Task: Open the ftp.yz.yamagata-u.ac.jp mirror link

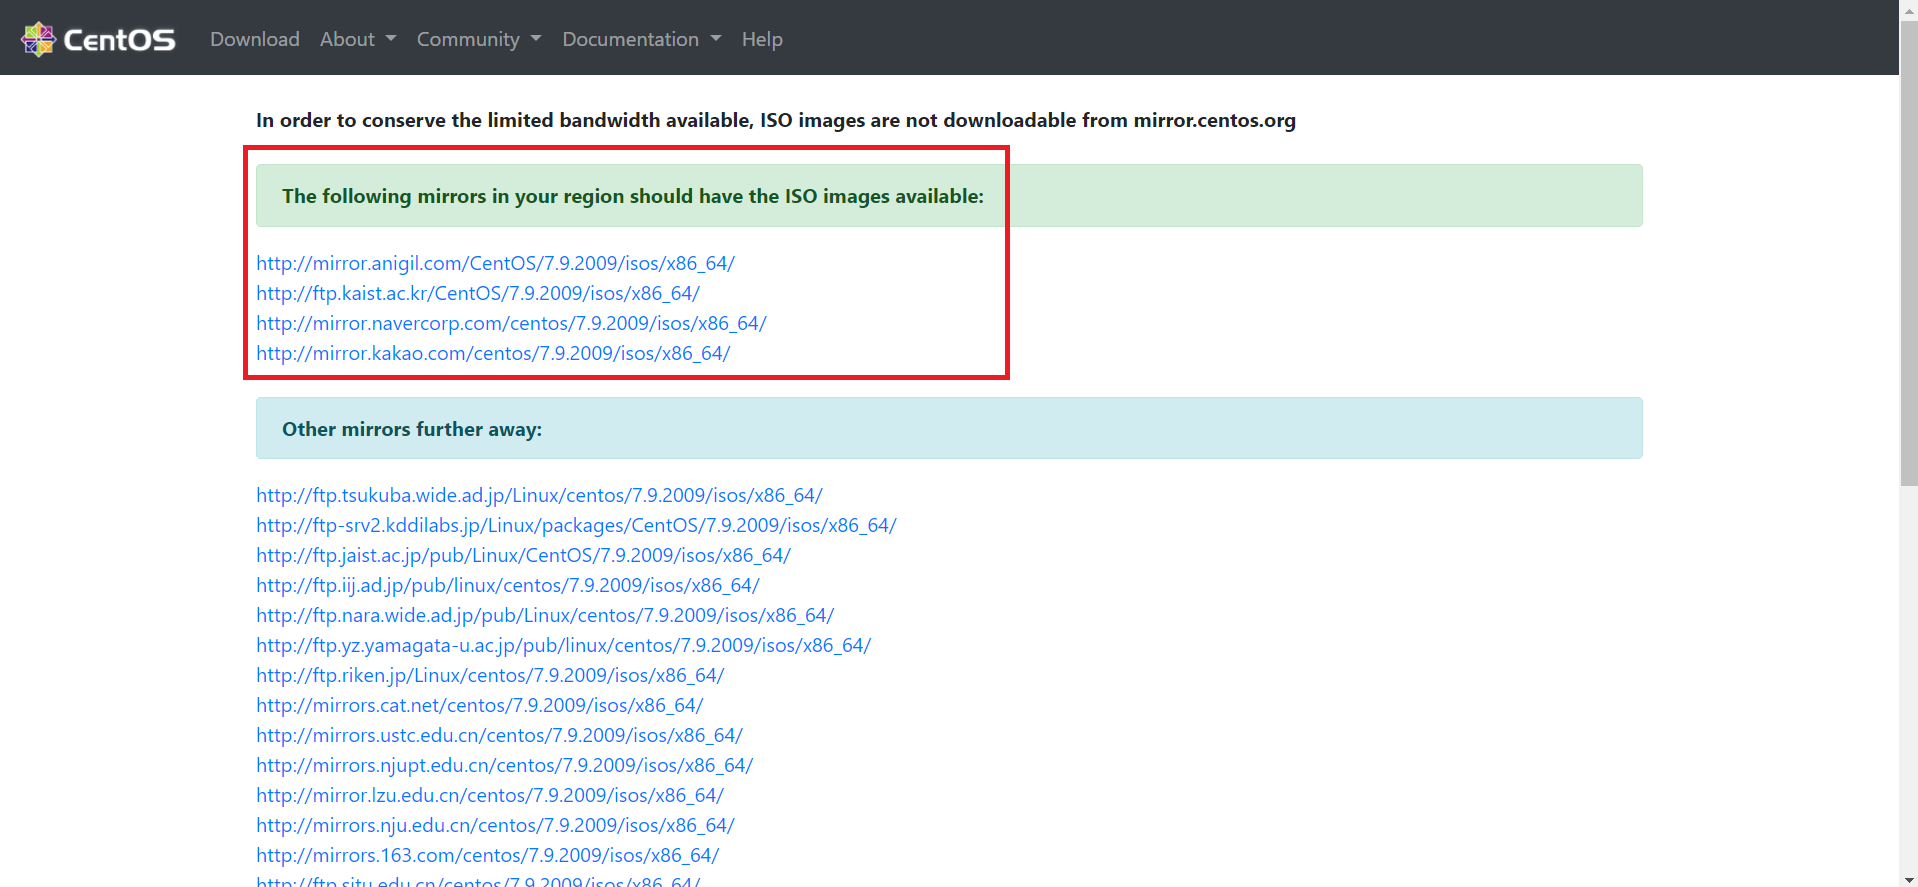Action: (563, 645)
